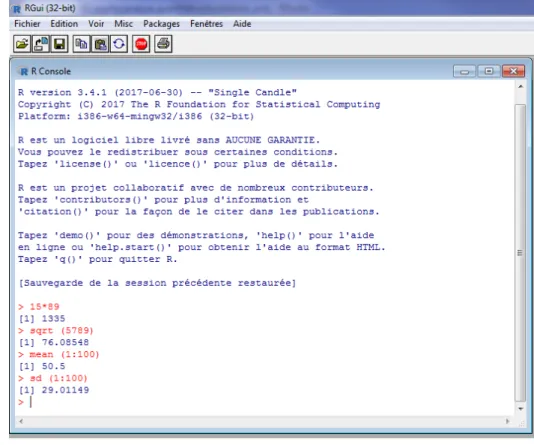Click the '[1] 1335' result line
The width and height of the screenshot is (534, 445).
tap(42, 319)
